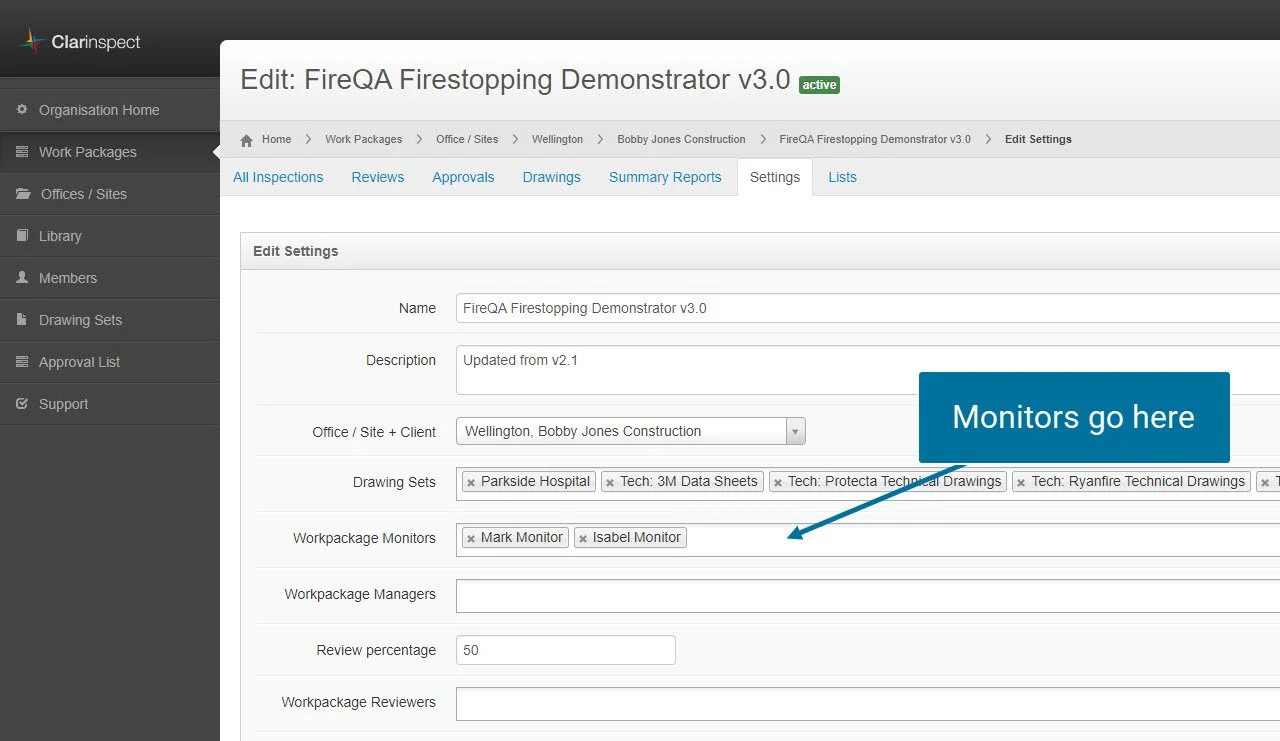Image resolution: width=1280 pixels, height=741 pixels.
Task: Click into the Description text area
Action: (x=868, y=370)
